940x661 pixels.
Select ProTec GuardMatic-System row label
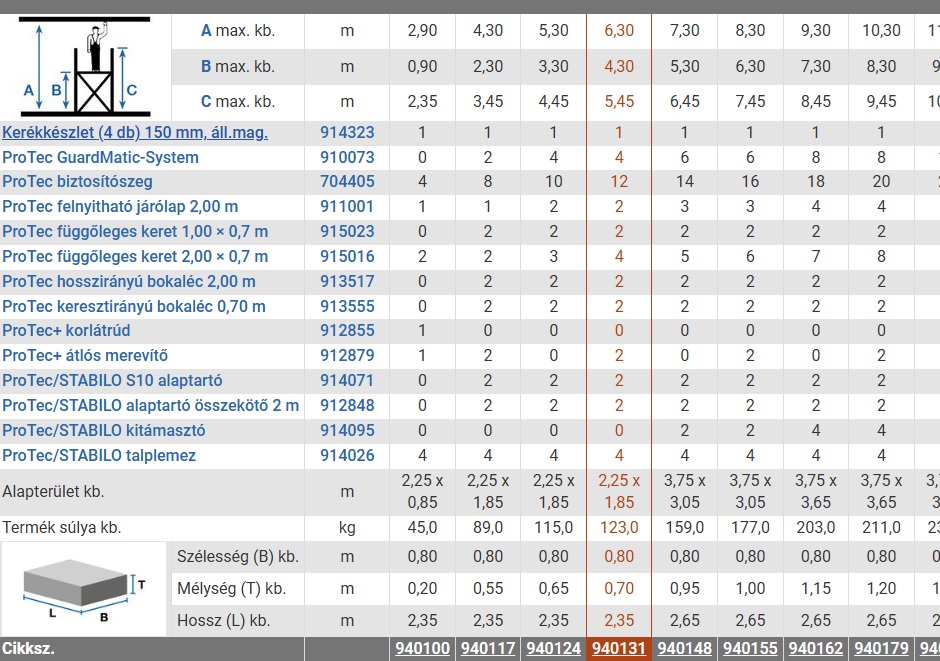(x=100, y=158)
